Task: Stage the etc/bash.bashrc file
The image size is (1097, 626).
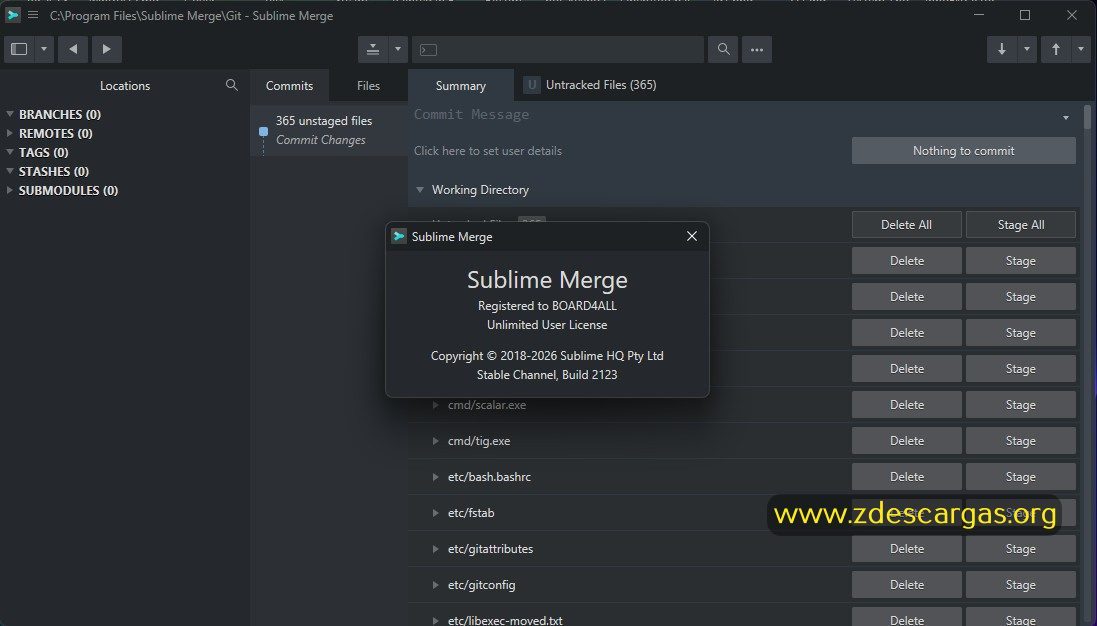Action: (1021, 476)
